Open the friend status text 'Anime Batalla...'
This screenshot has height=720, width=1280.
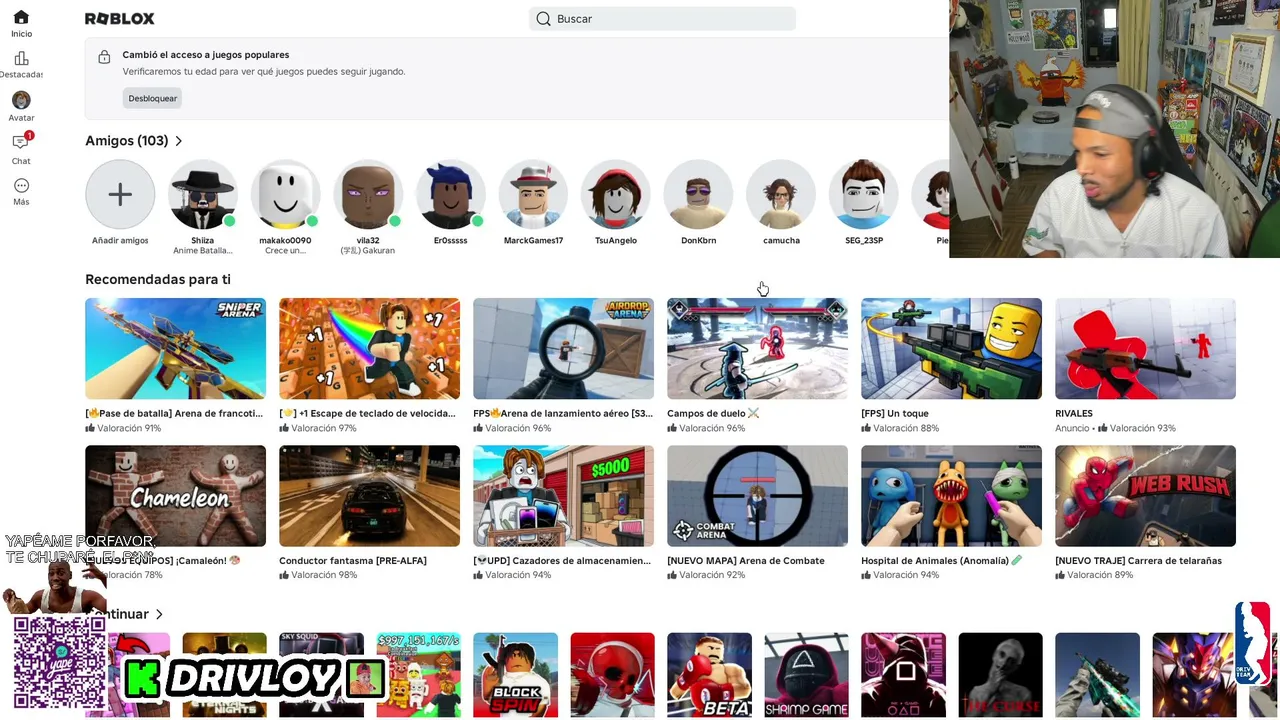point(203,251)
